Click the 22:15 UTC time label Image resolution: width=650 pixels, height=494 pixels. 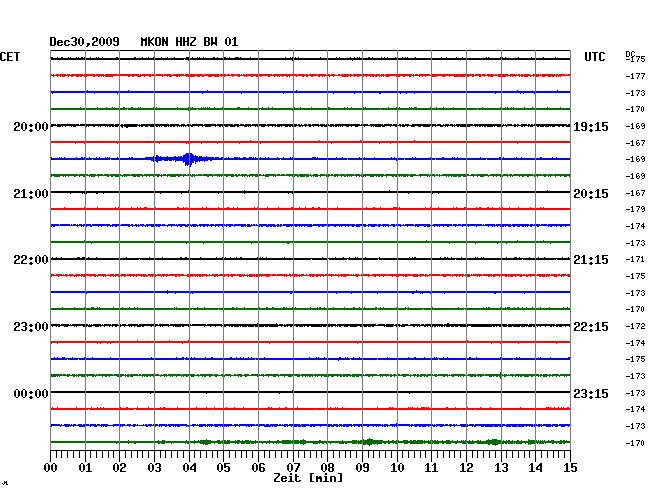point(591,327)
